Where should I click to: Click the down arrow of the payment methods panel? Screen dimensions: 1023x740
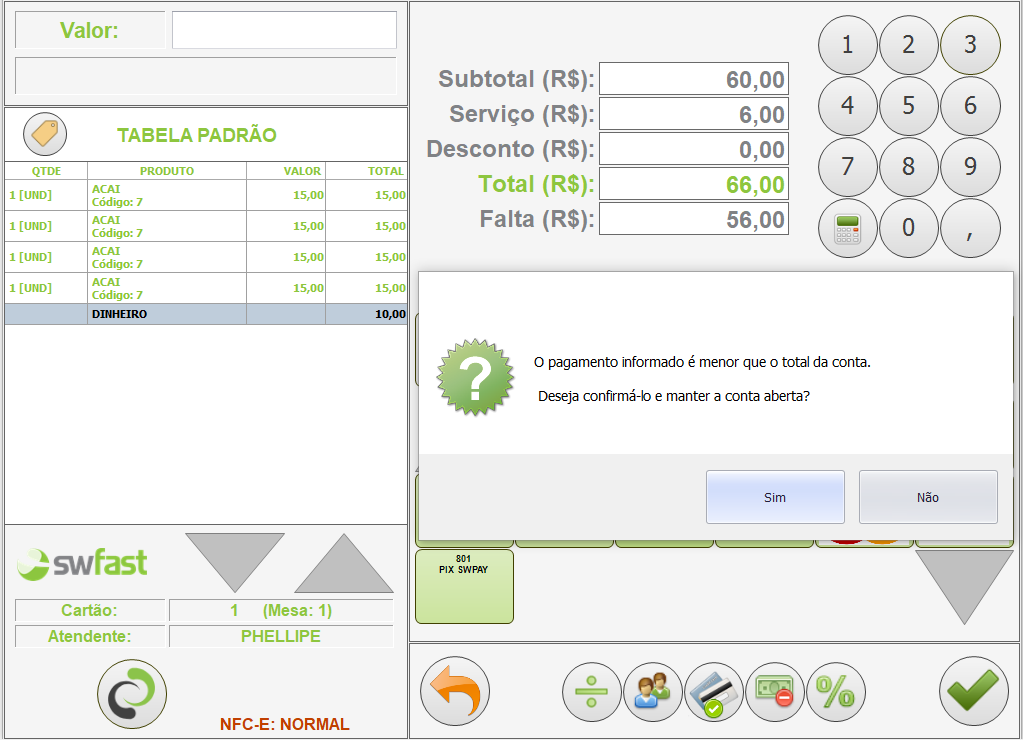coord(964,587)
